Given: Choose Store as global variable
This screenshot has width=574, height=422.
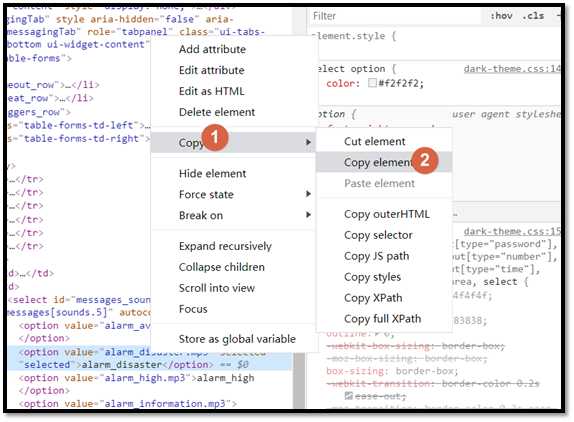Looking at the screenshot, I should click(237, 339).
